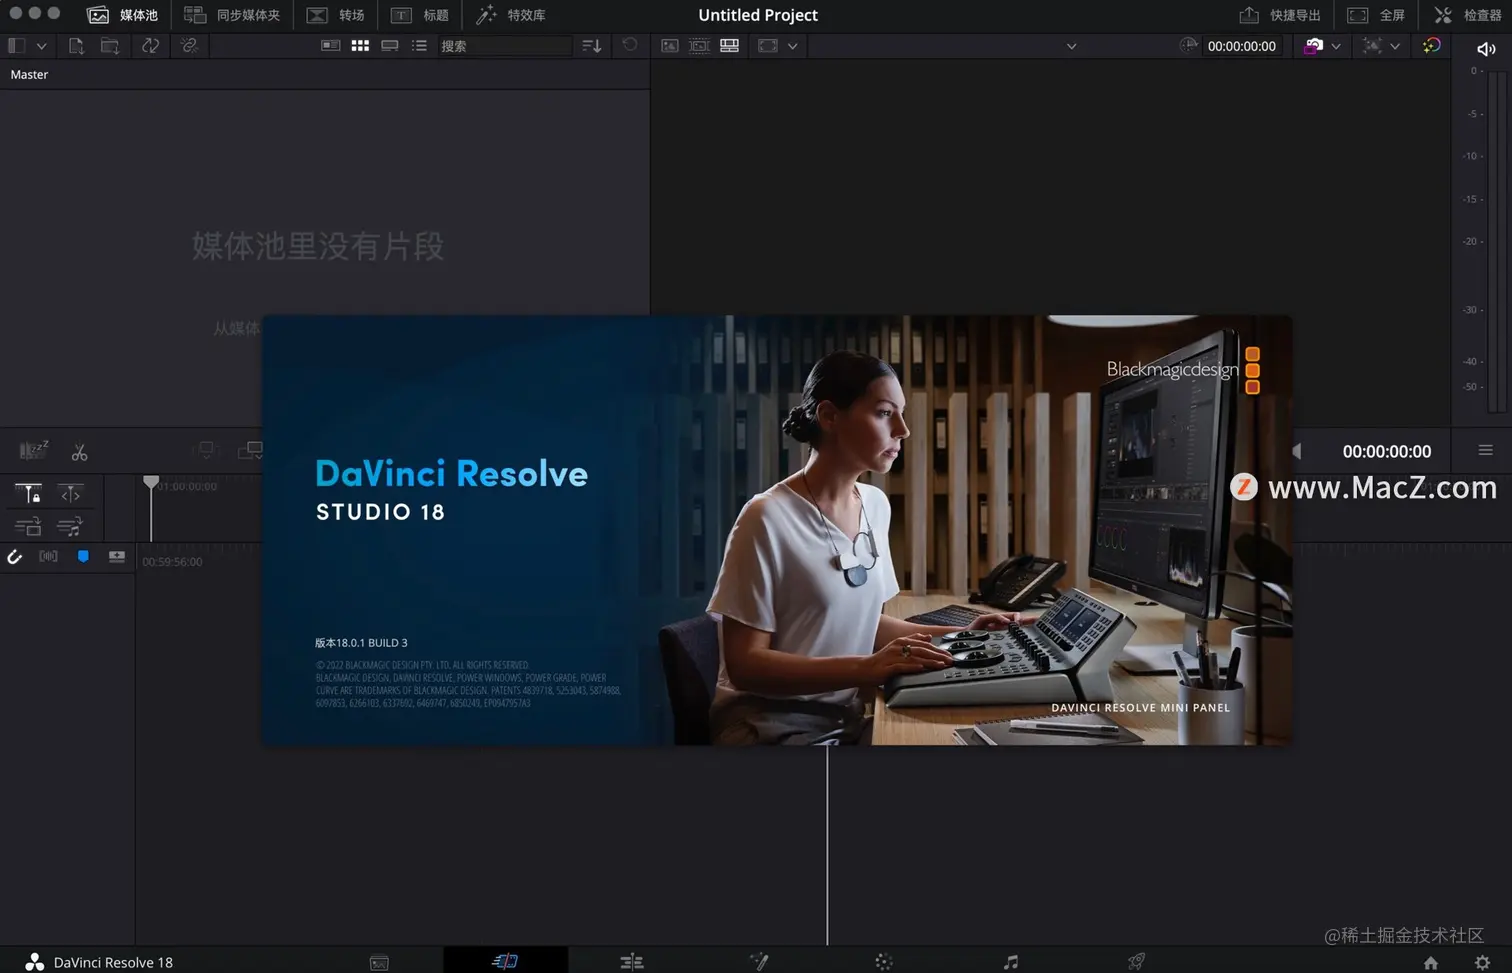
Task: Open the timeline name dropdown chevron
Action: [x=1071, y=46]
